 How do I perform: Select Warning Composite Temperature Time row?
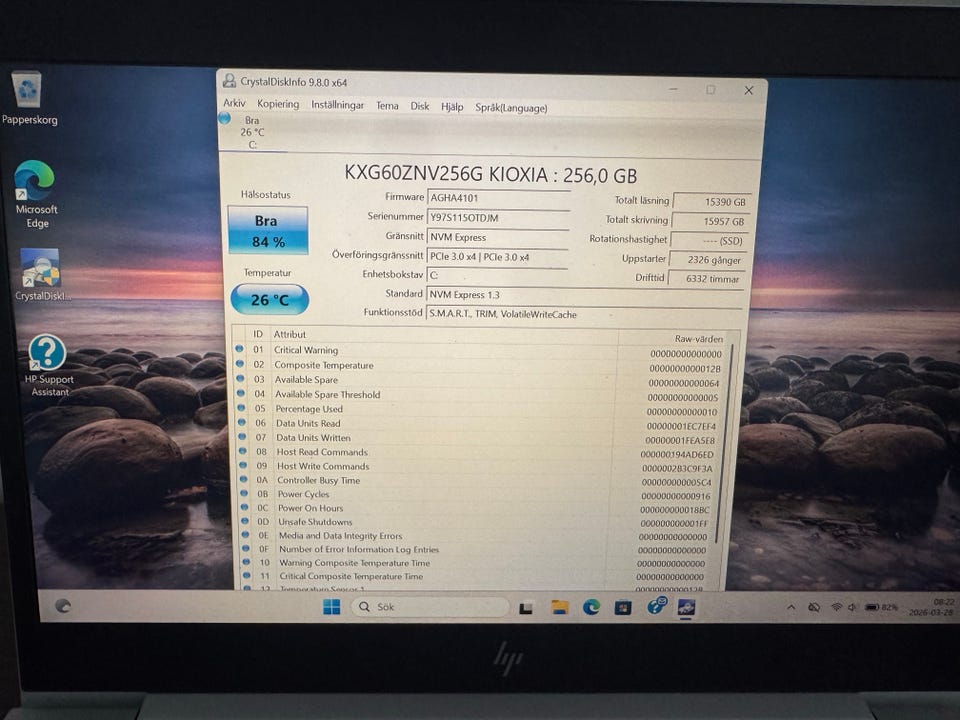[478, 563]
